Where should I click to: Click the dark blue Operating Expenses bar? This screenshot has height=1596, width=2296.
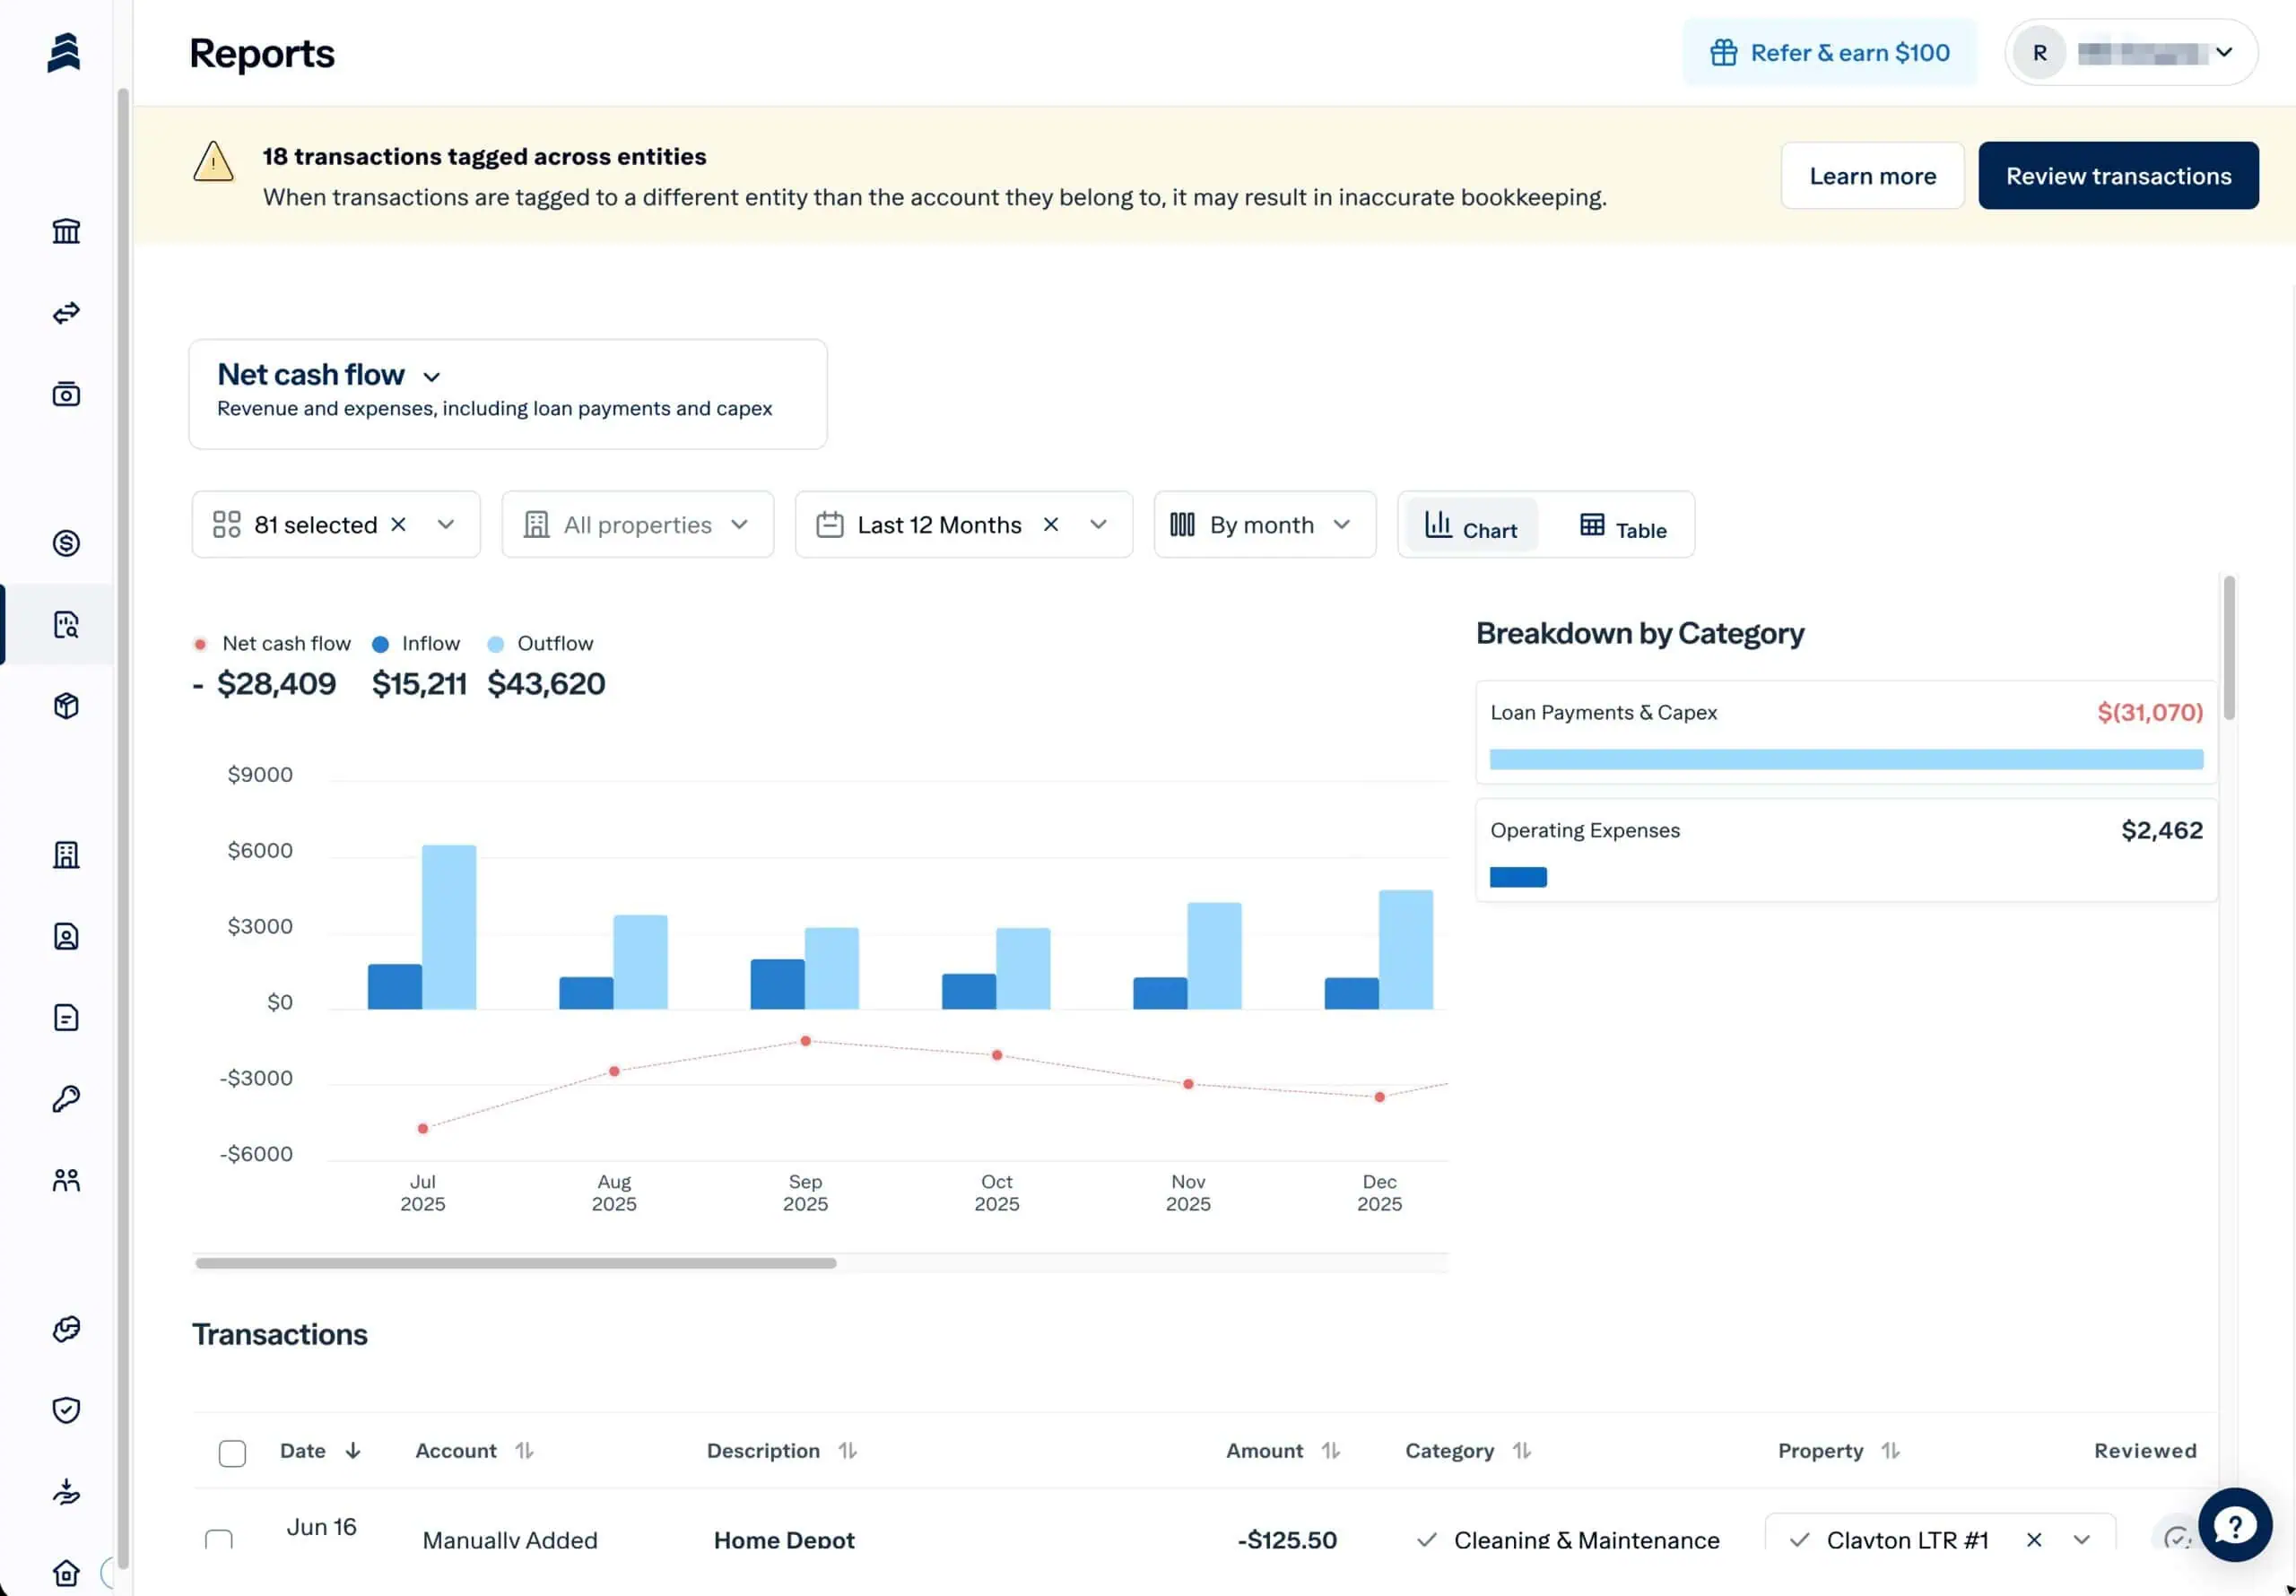[1518, 877]
